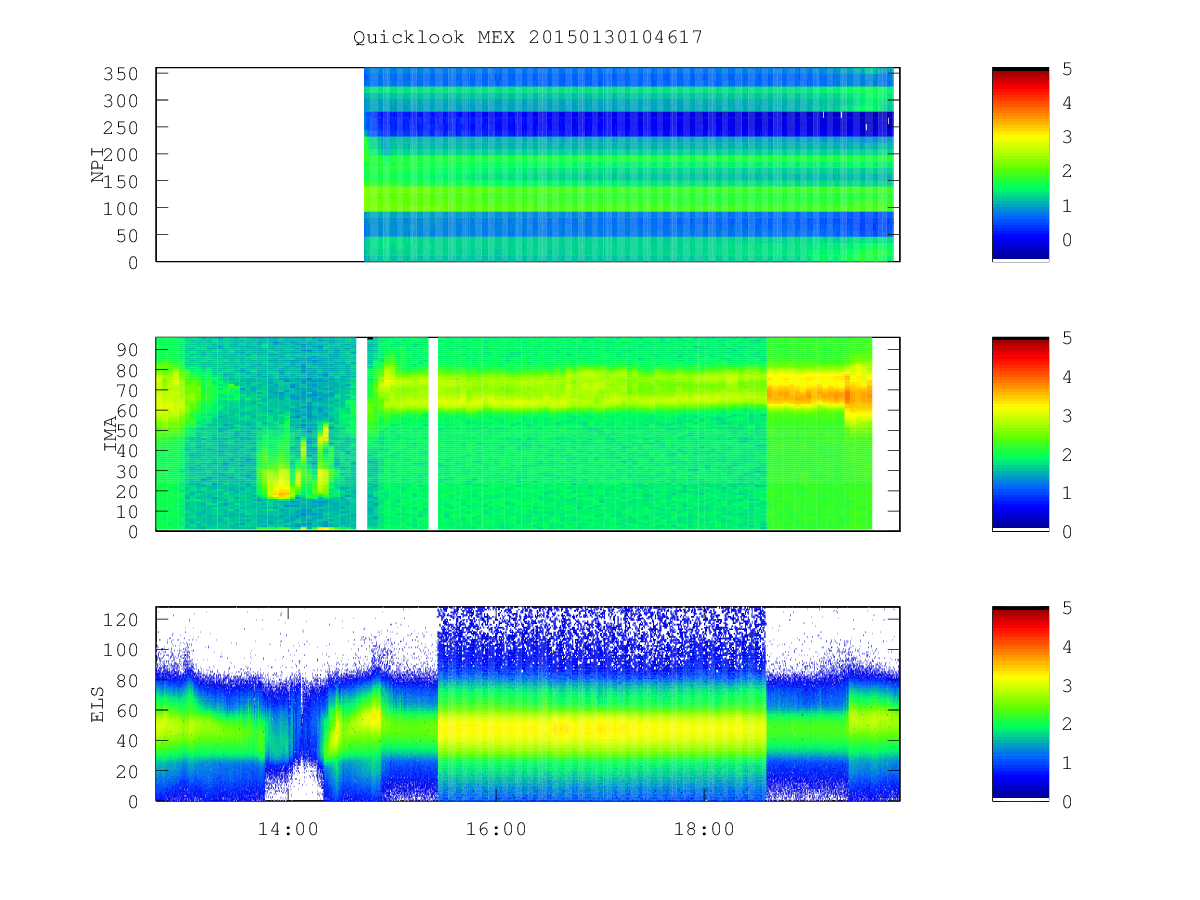The image size is (1200, 900).
Task: Click the 1 label on NPI colorbar
Action: coord(1067,206)
